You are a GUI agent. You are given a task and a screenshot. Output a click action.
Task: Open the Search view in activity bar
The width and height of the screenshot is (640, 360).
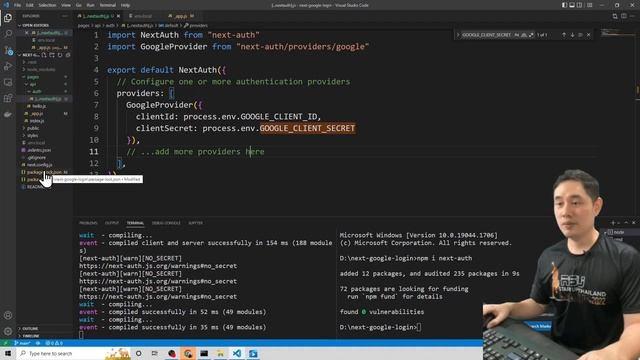8,34
